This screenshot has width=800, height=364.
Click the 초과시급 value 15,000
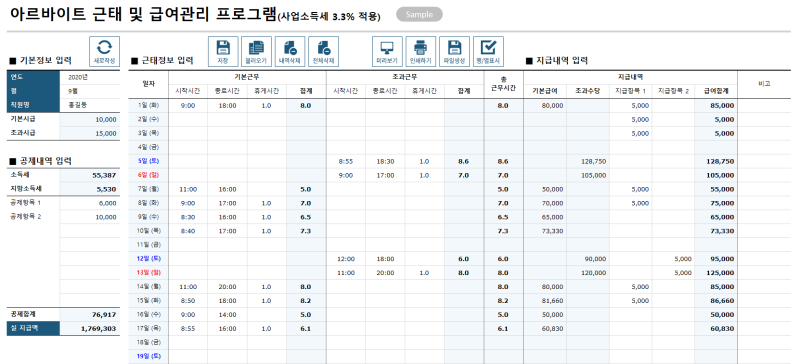point(90,133)
